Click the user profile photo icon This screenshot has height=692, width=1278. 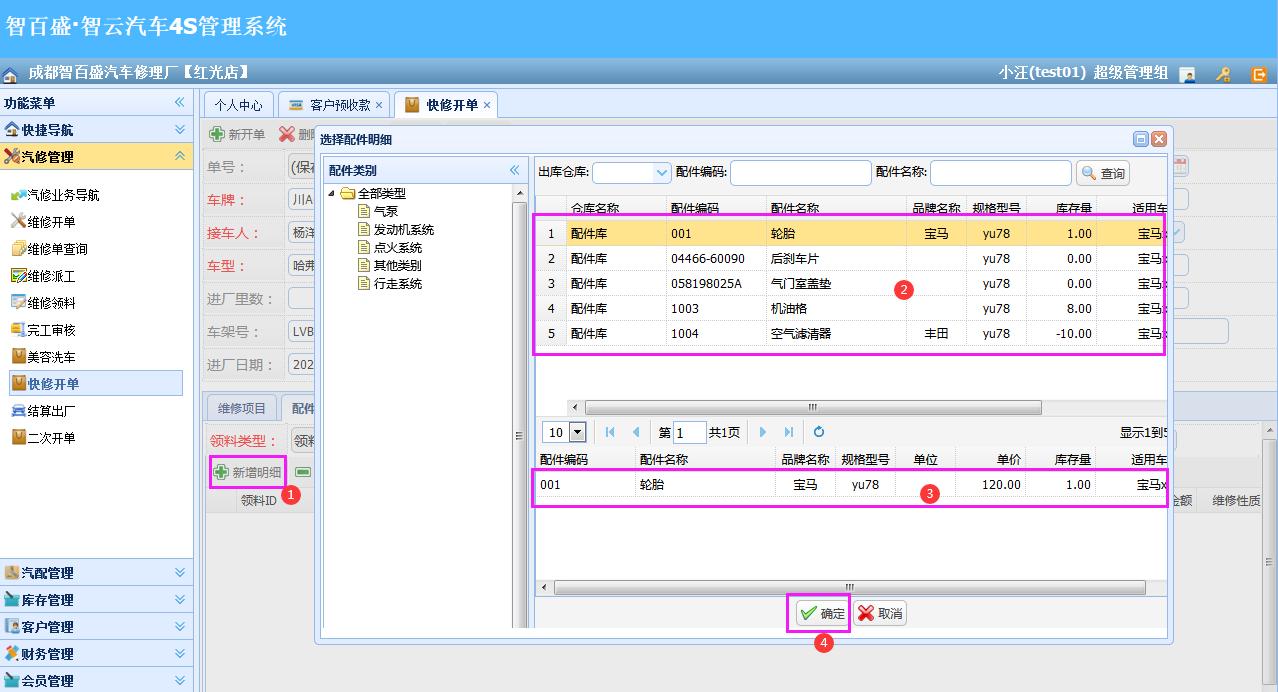1186,74
